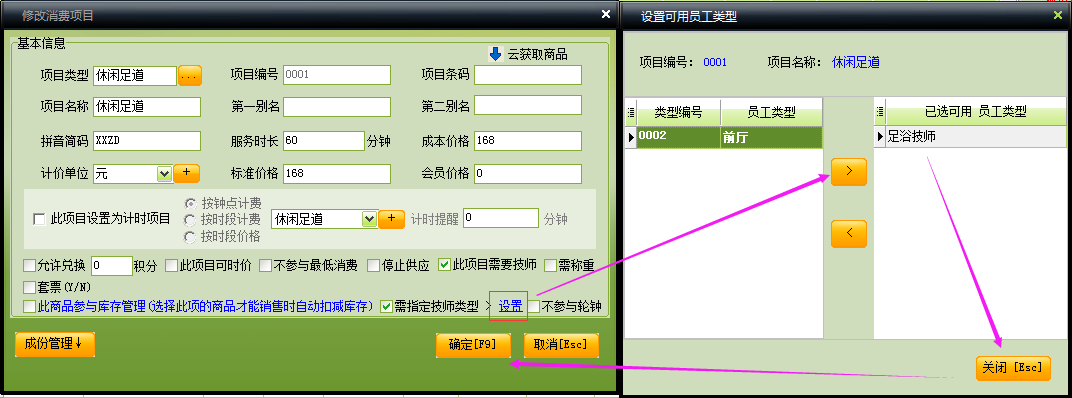Uncheck 此项目需要技师 checkbox
The height and width of the screenshot is (398, 1072).
click(444, 265)
